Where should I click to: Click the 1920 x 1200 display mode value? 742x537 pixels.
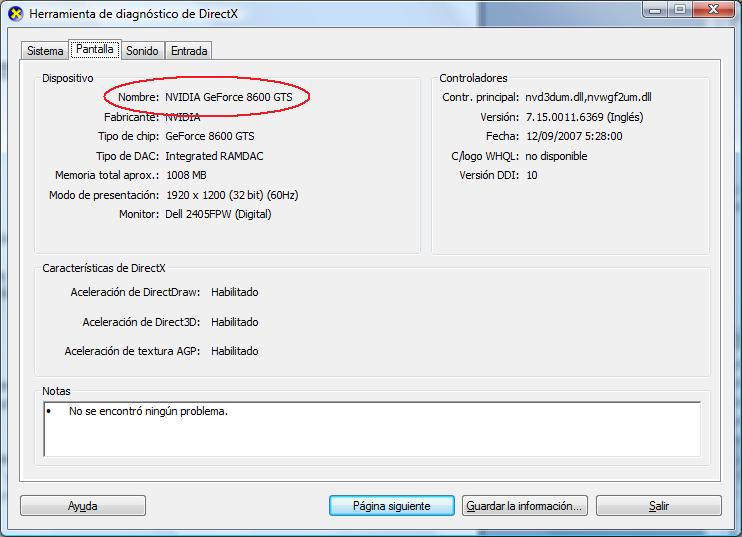(232, 195)
